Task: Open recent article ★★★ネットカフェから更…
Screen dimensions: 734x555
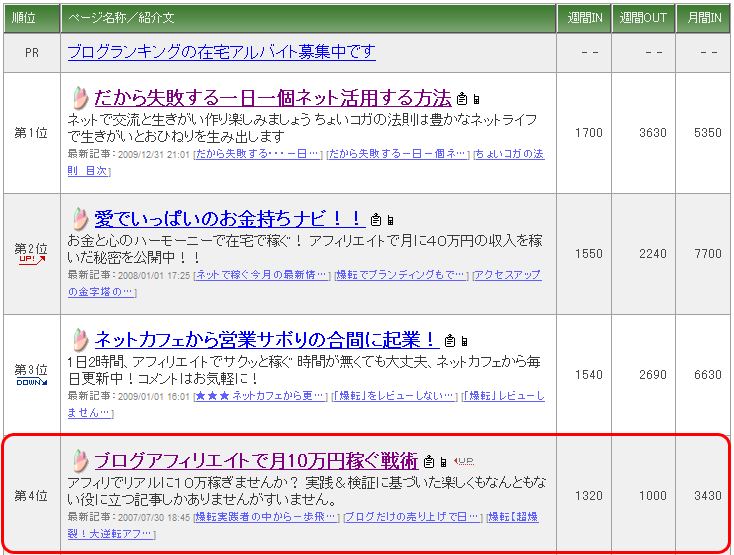Action: pyautogui.click(x=260, y=396)
